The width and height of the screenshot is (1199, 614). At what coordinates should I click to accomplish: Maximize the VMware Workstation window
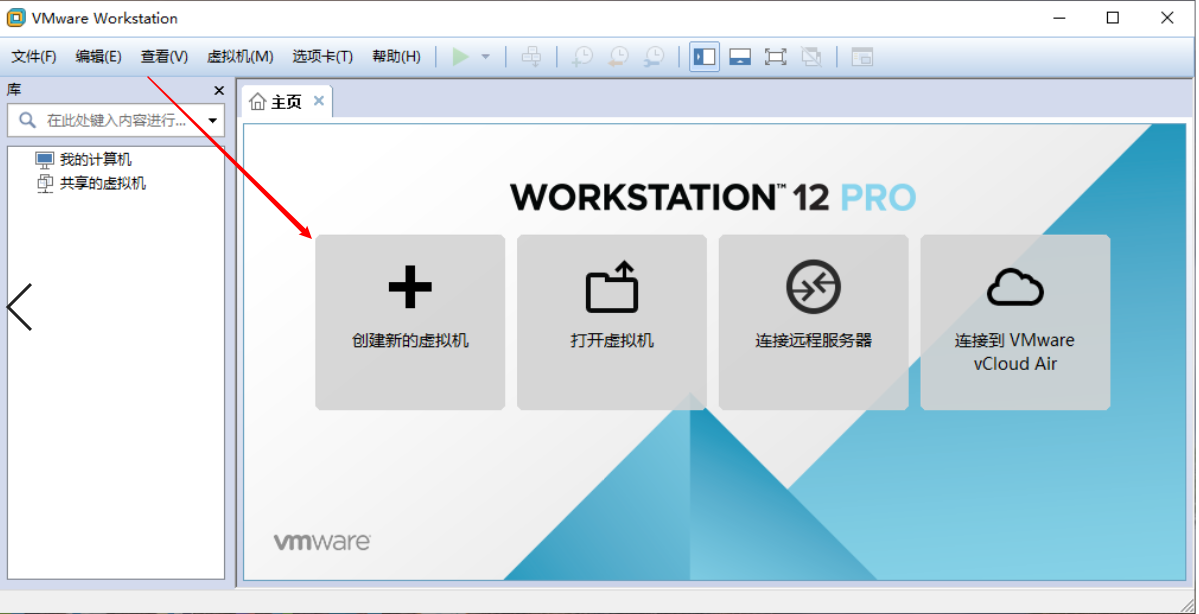1113,18
